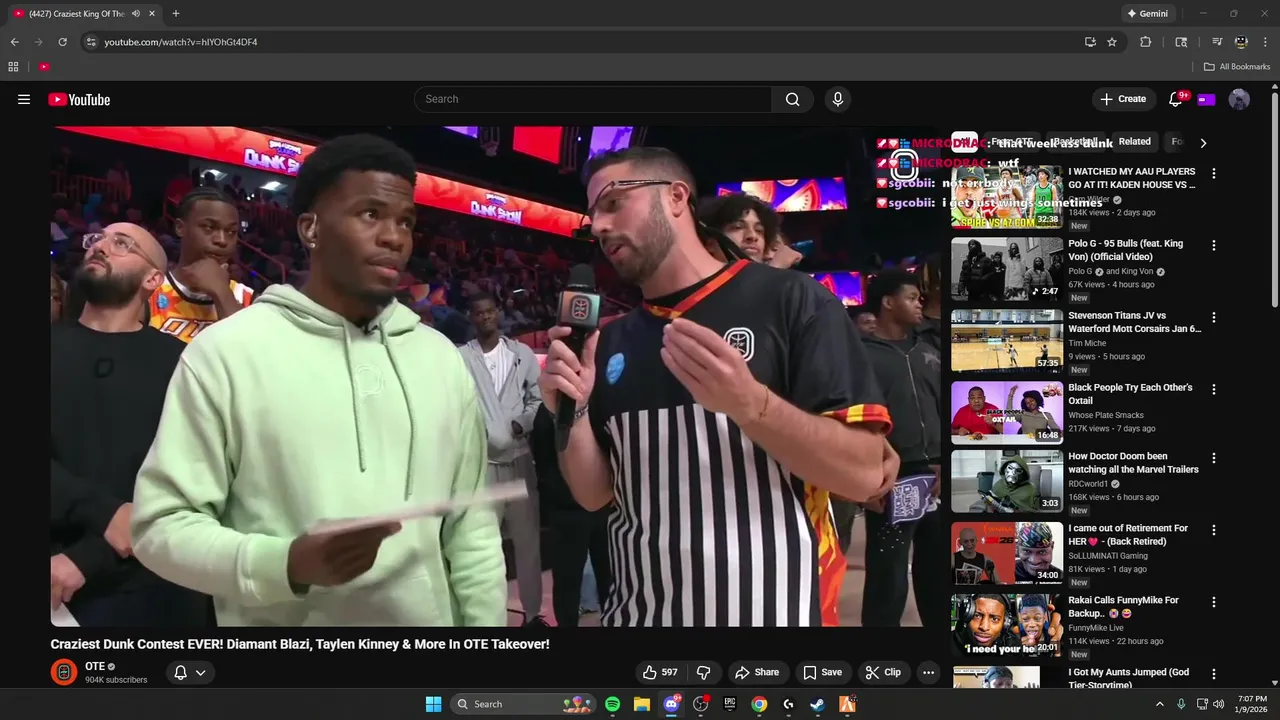Open options for Rakai Calls FunnyMike video
1280x720 pixels.
click(x=1214, y=602)
